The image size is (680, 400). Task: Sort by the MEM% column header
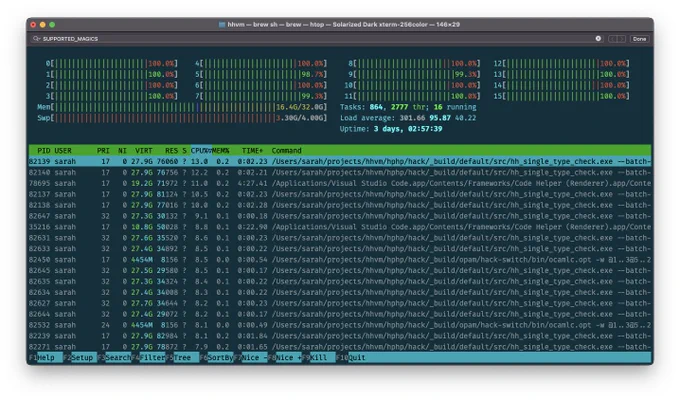(221, 151)
